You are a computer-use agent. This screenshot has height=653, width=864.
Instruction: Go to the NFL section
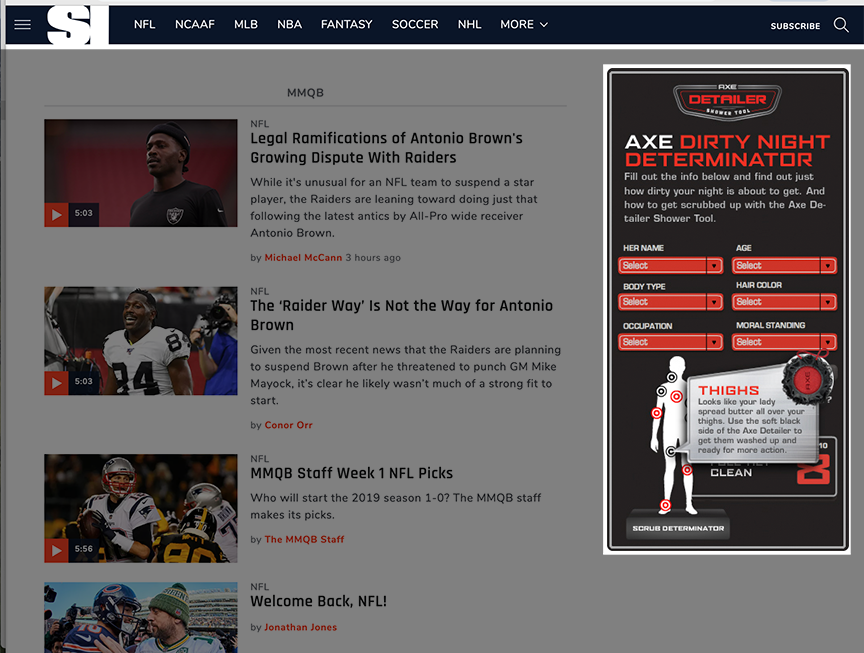[144, 24]
